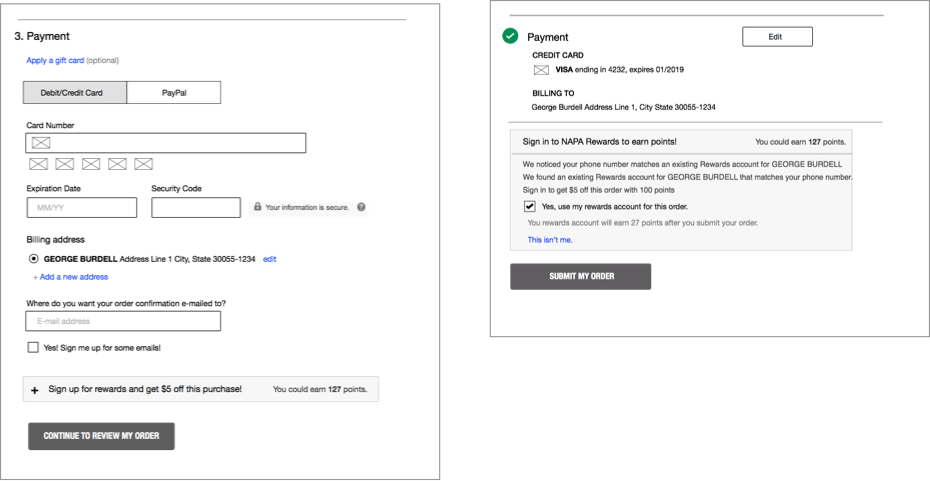
Task: Click the last accepted card logo placeholder
Action: tap(144, 164)
